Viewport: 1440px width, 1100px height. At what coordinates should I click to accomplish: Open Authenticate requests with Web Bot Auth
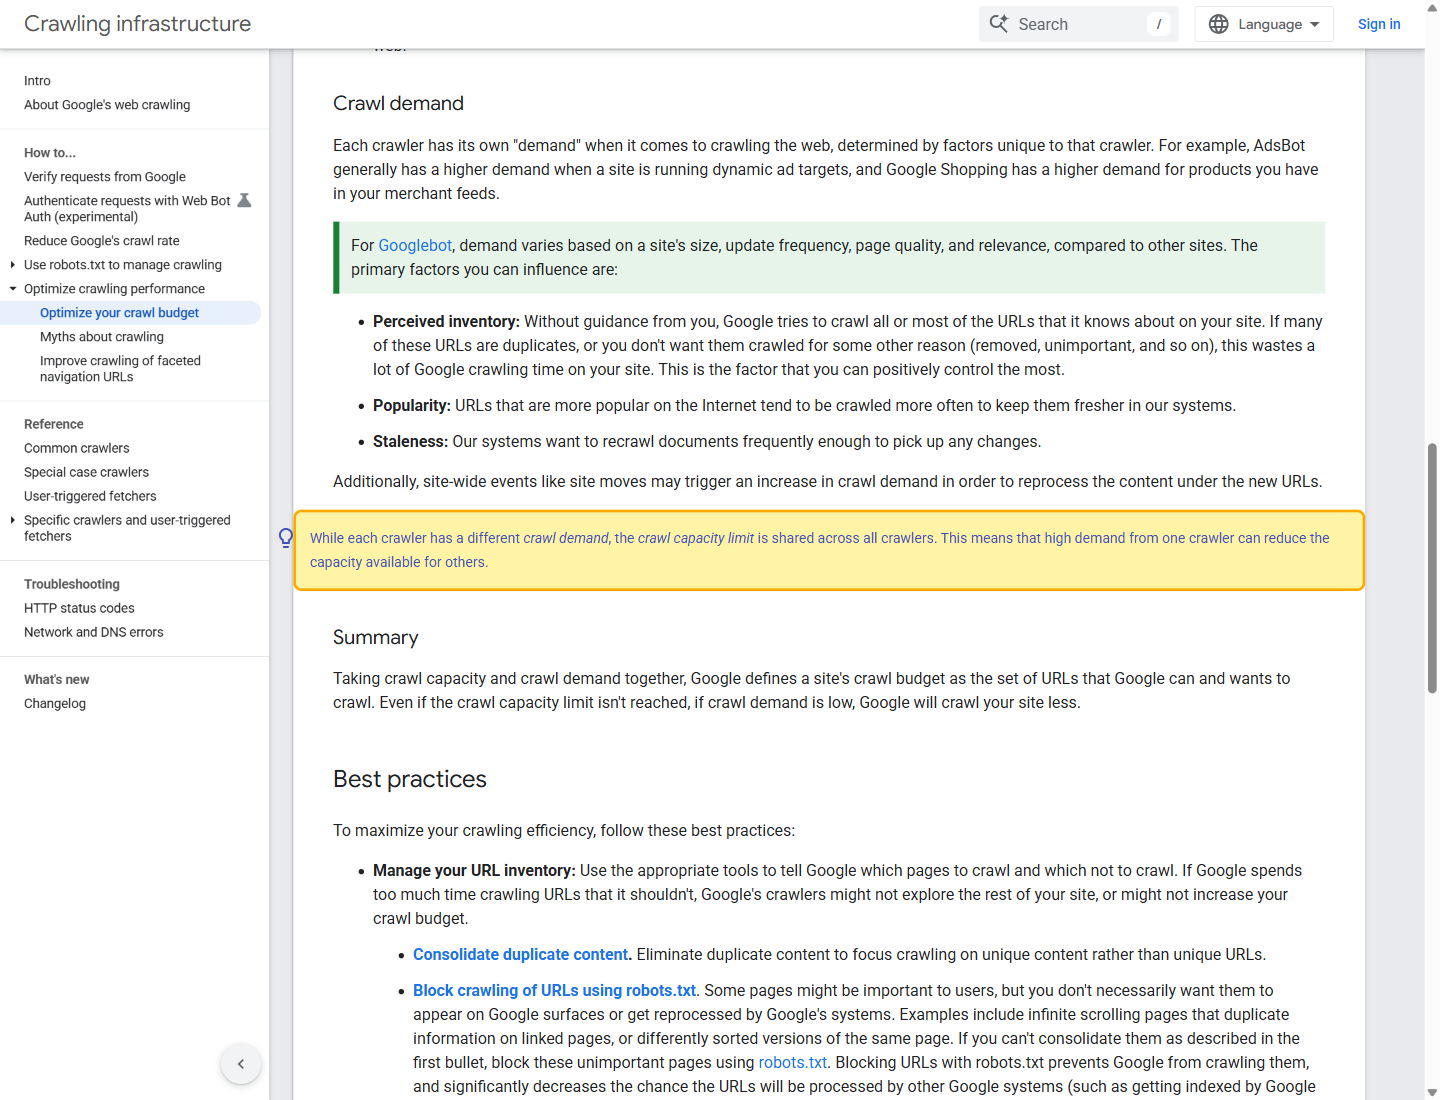pos(127,209)
